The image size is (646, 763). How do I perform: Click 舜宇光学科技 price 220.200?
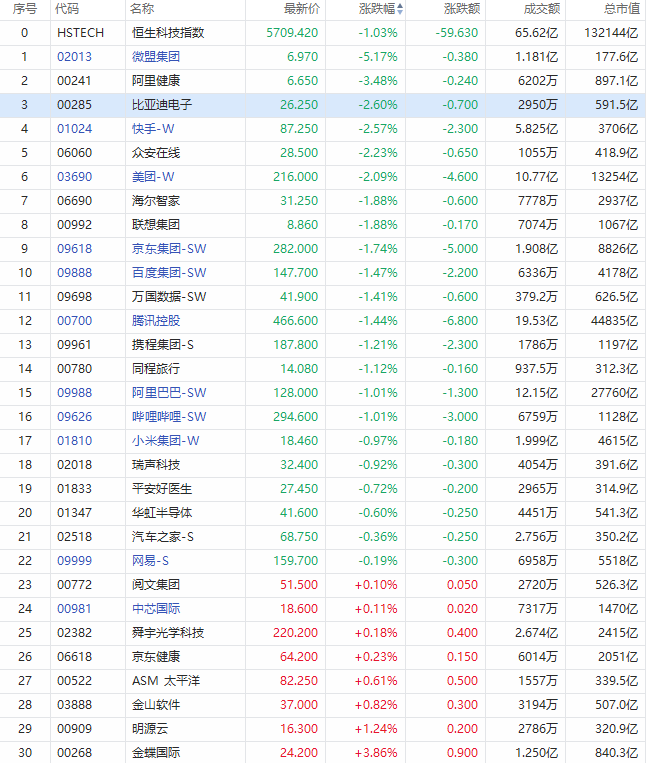pyautogui.click(x=295, y=633)
